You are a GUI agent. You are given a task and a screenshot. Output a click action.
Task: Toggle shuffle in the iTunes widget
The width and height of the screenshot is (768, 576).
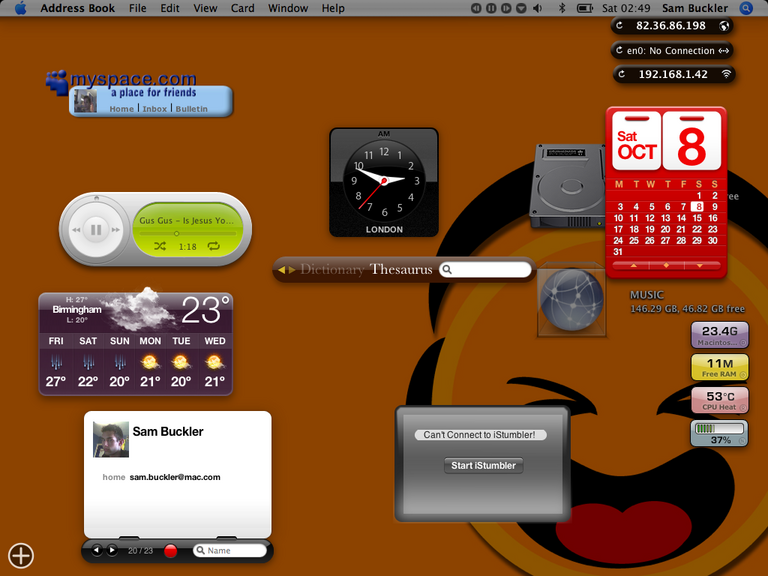point(160,245)
